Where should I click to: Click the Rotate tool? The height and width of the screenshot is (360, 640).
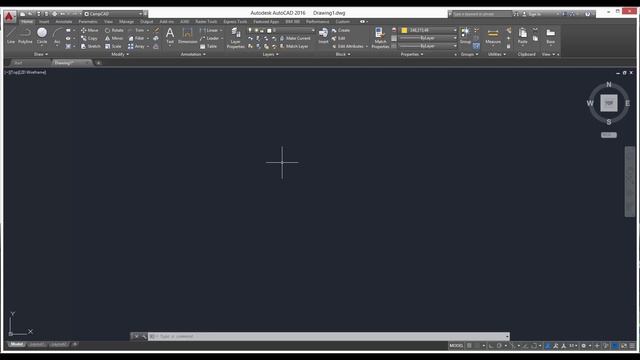(114, 30)
